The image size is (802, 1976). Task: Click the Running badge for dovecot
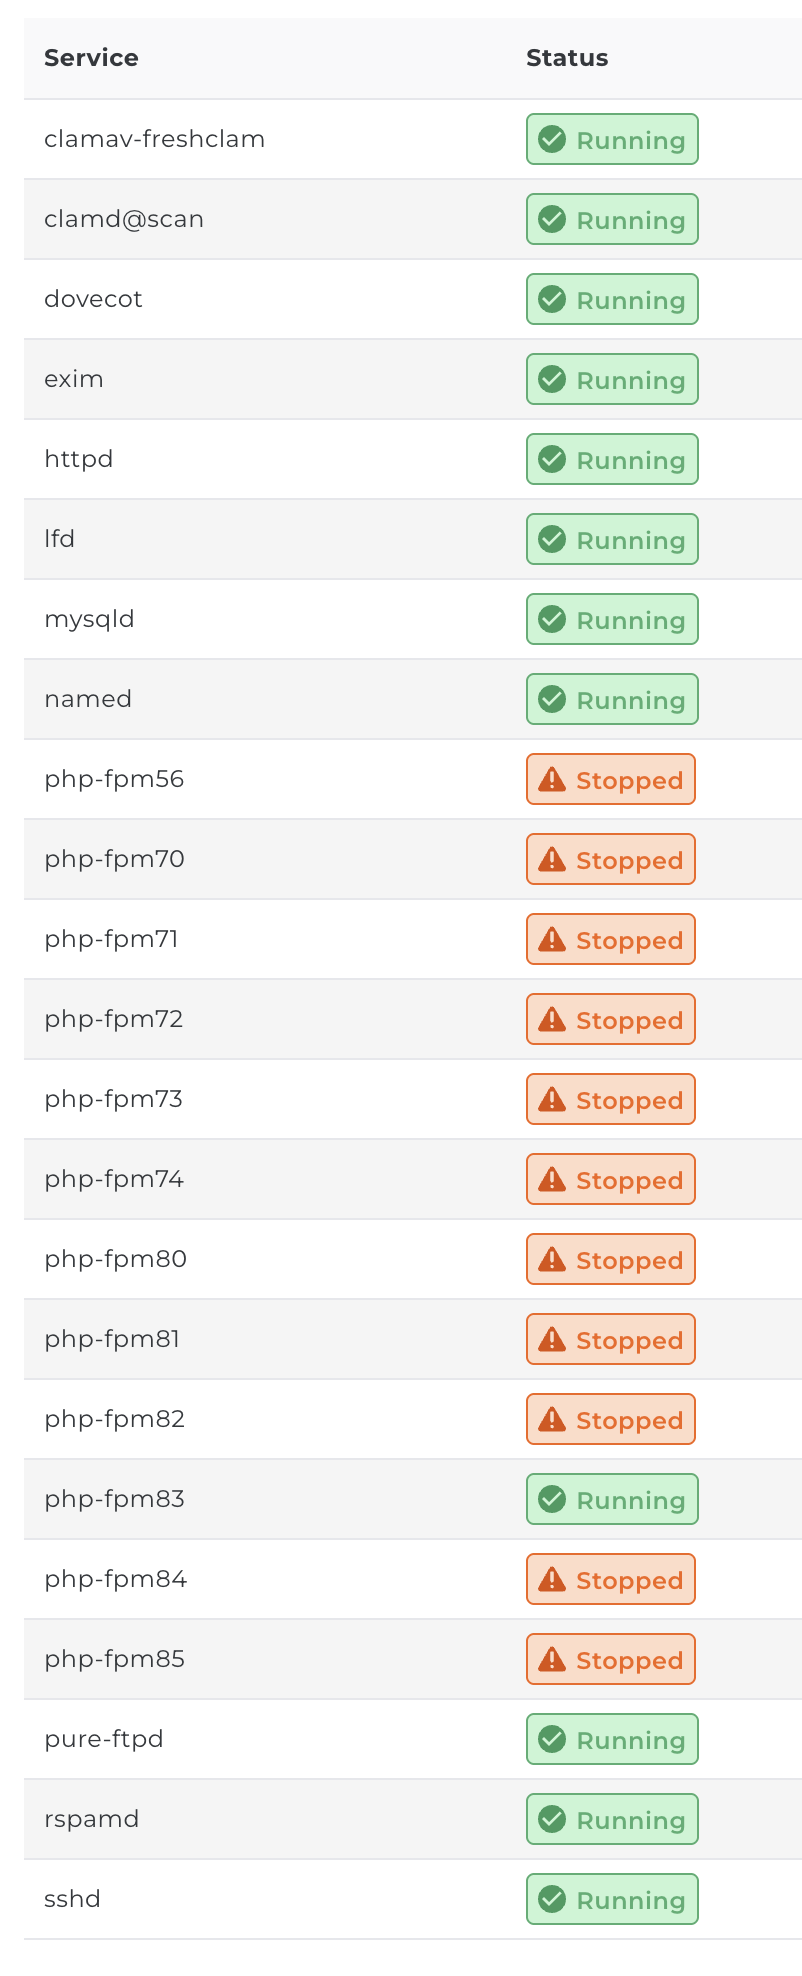click(x=612, y=299)
